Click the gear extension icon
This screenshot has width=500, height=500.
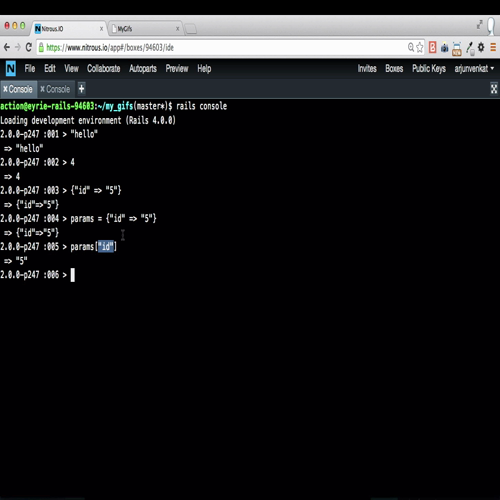click(x=481, y=47)
